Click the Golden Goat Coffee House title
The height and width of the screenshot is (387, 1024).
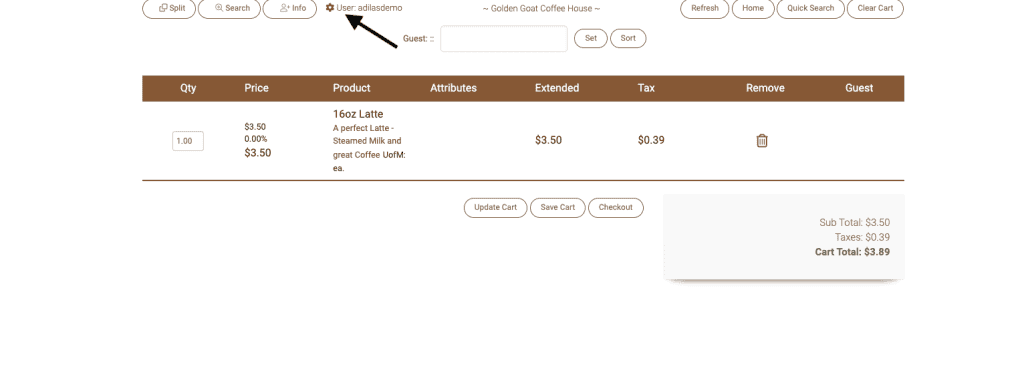(541, 8)
